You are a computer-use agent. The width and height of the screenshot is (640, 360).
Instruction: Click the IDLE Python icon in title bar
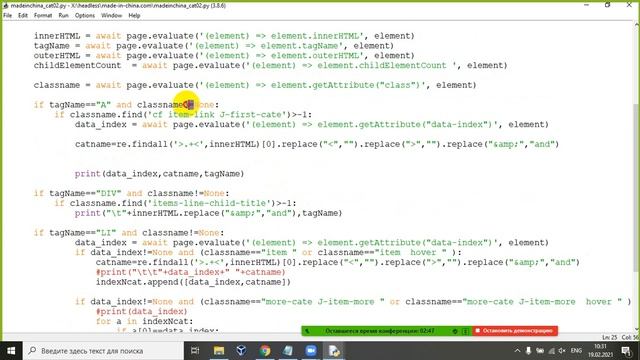pyautogui.click(x=6, y=6)
